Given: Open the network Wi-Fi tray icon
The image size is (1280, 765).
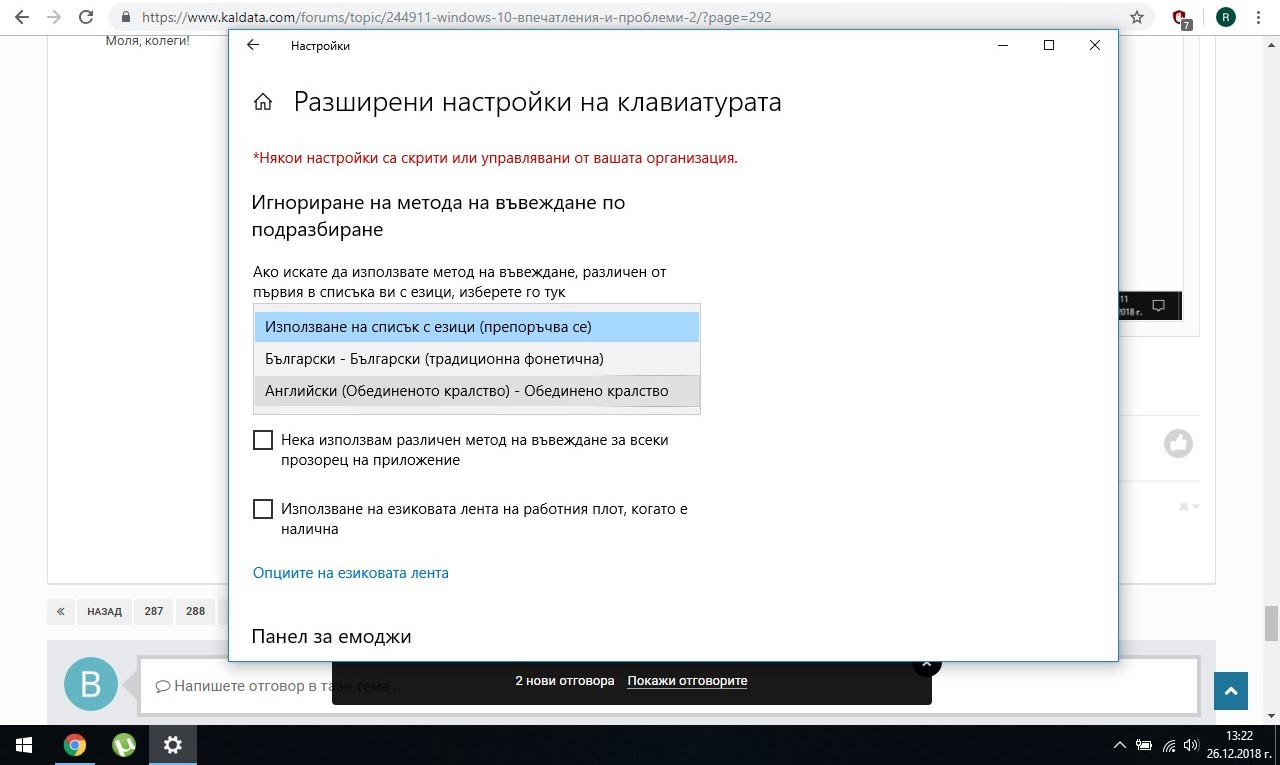Looking at the screenshot, I should (1168, 745).
